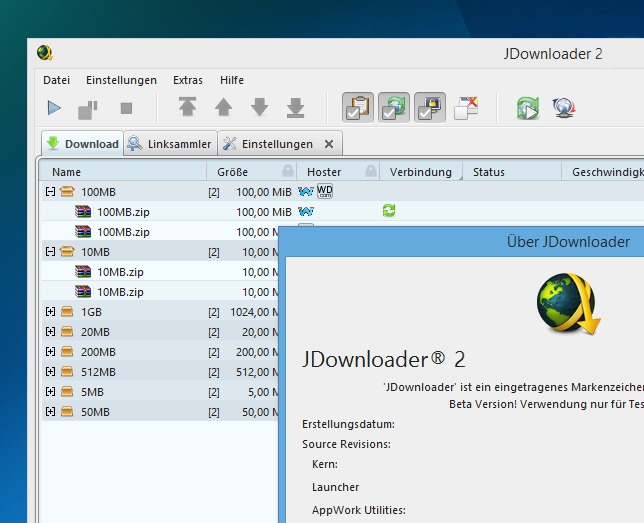Viewport: 644px width, 523px height.
Task: Open the Hilfe menu
Action: coord(232,80)
